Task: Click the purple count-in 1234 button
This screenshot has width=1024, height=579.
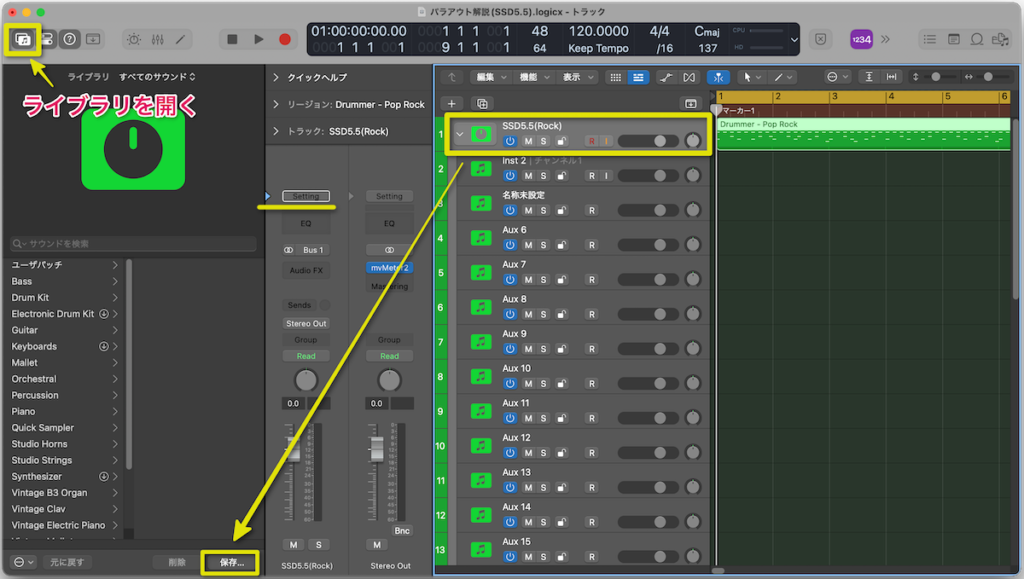Action: click(861, 39)
